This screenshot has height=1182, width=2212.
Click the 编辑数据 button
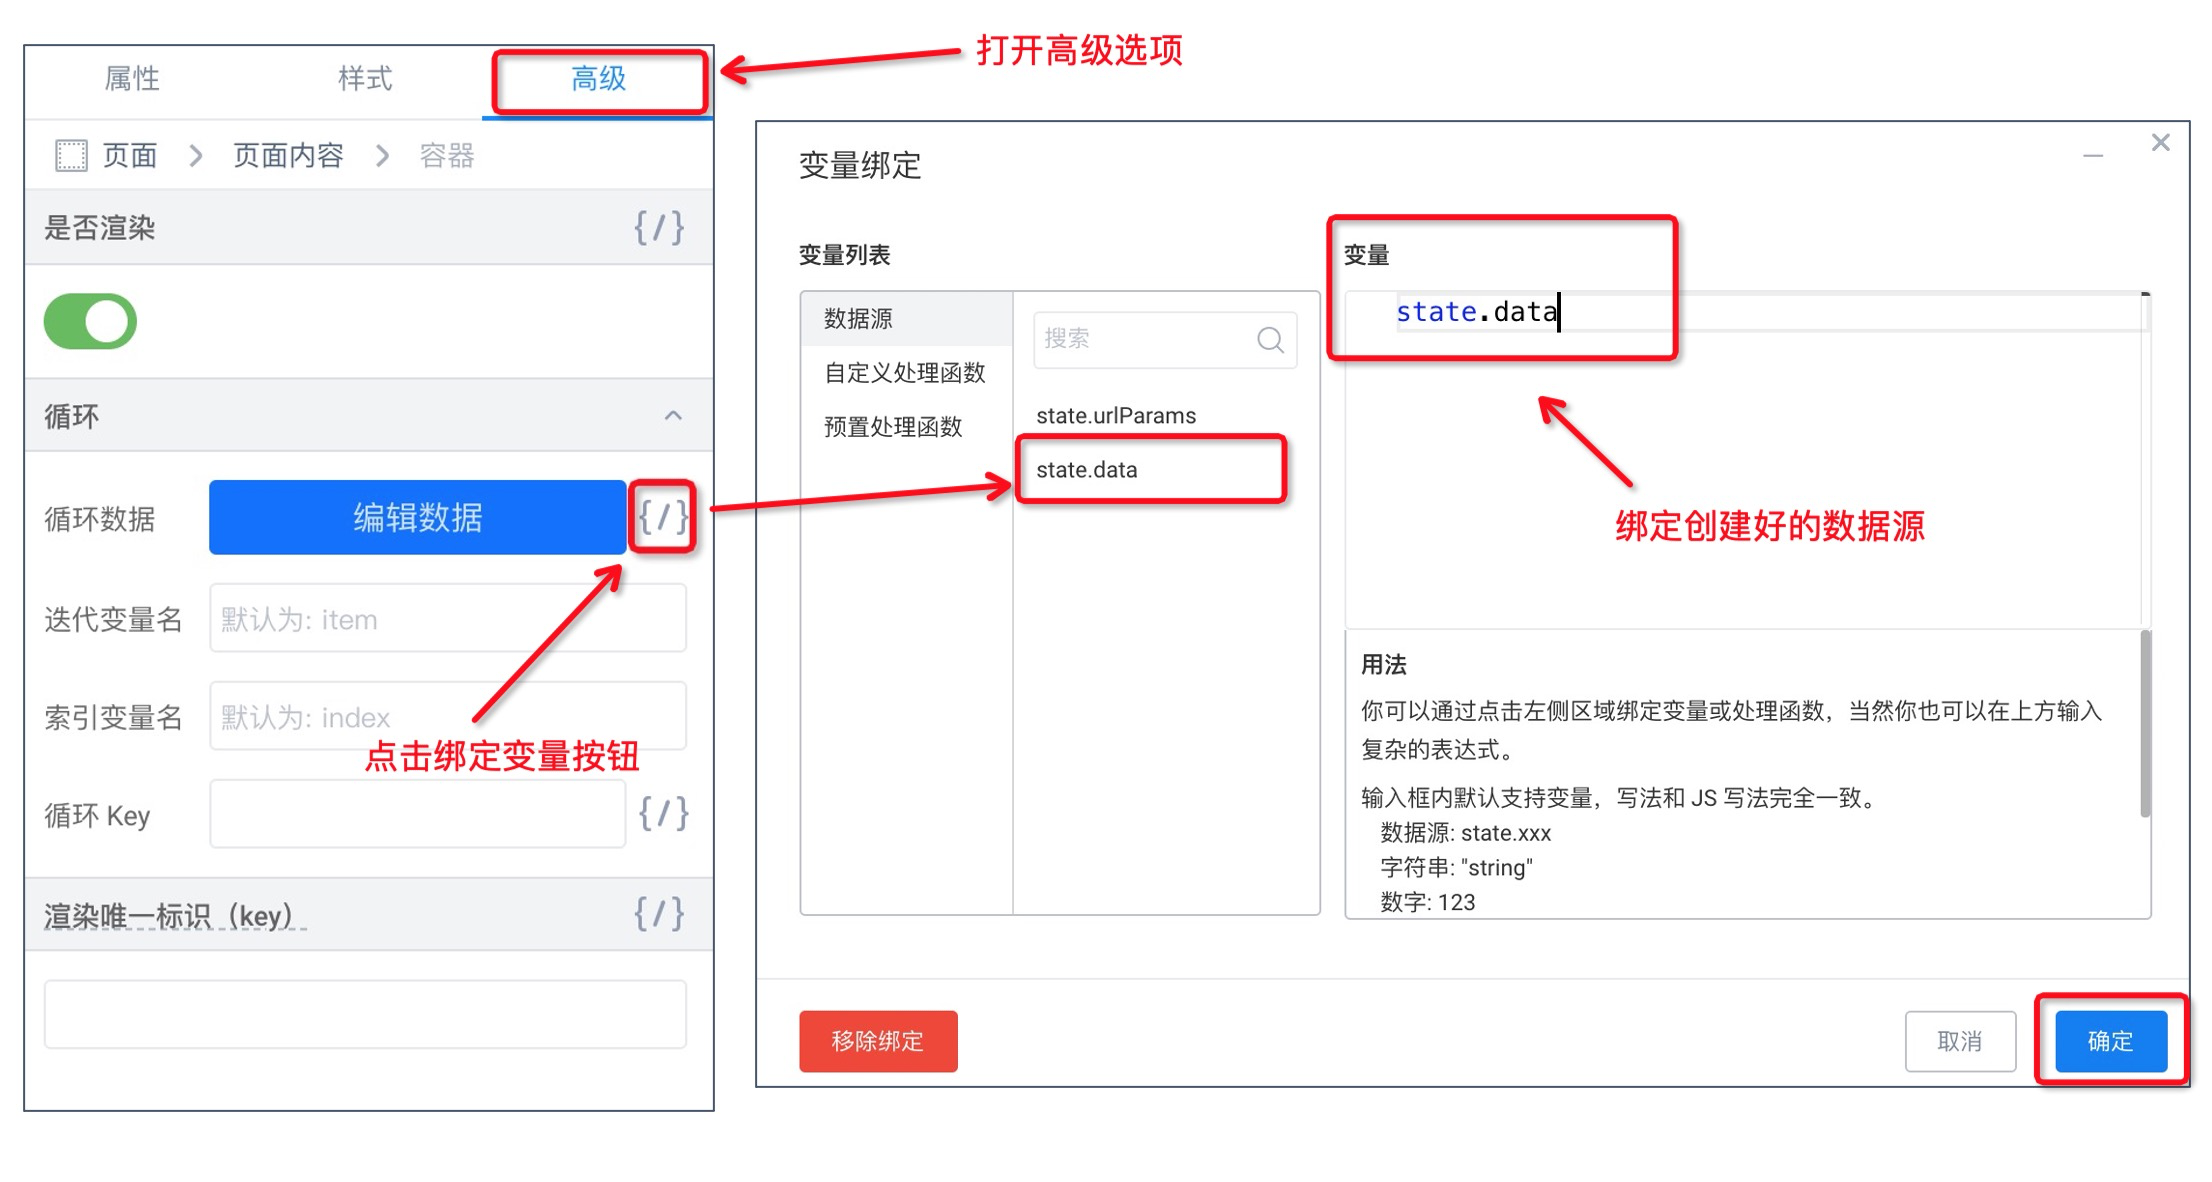coord(417,517)
